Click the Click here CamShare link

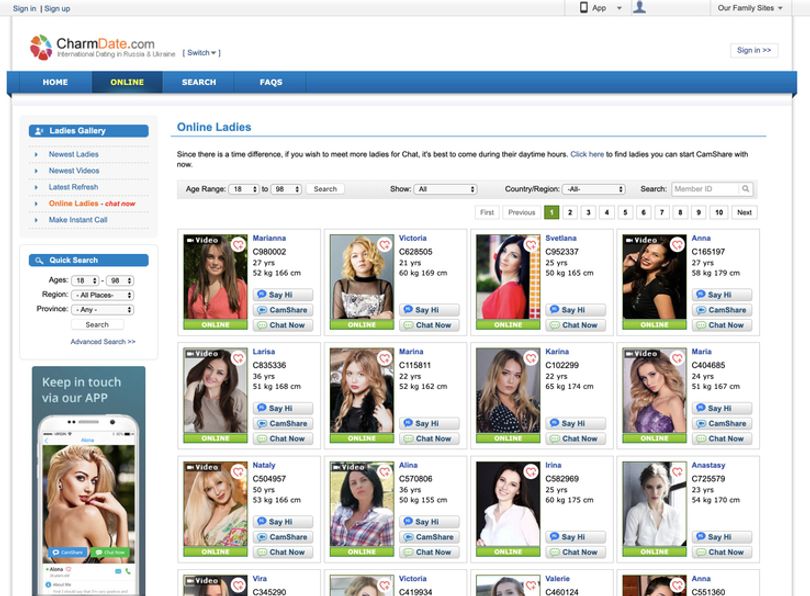click(587, 154)
